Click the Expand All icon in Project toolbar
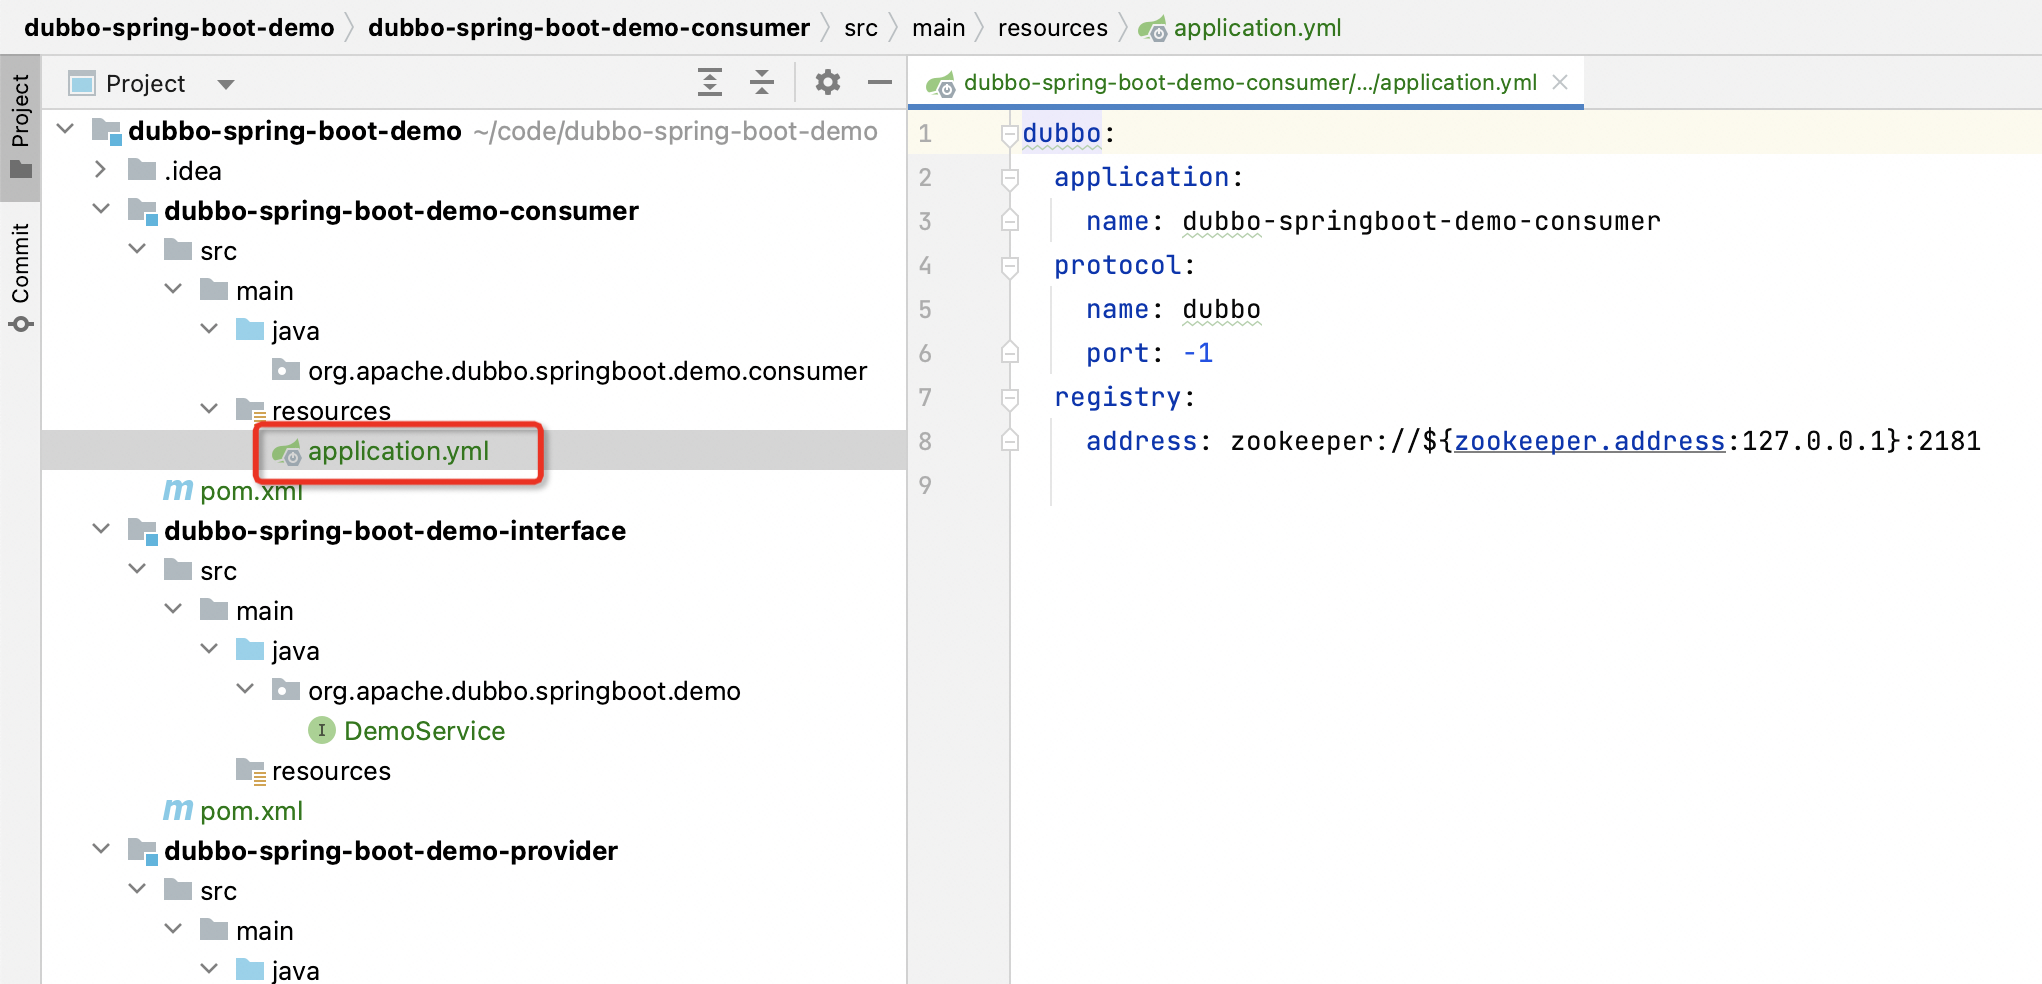Screen dimensions: 2042x984 [710, 83]
